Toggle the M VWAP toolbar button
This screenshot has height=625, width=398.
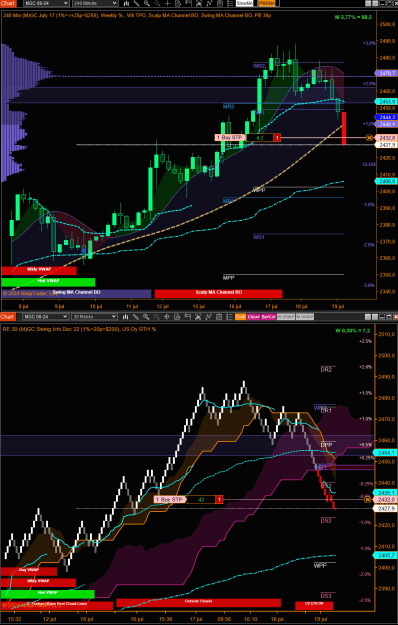pos(305,317)
